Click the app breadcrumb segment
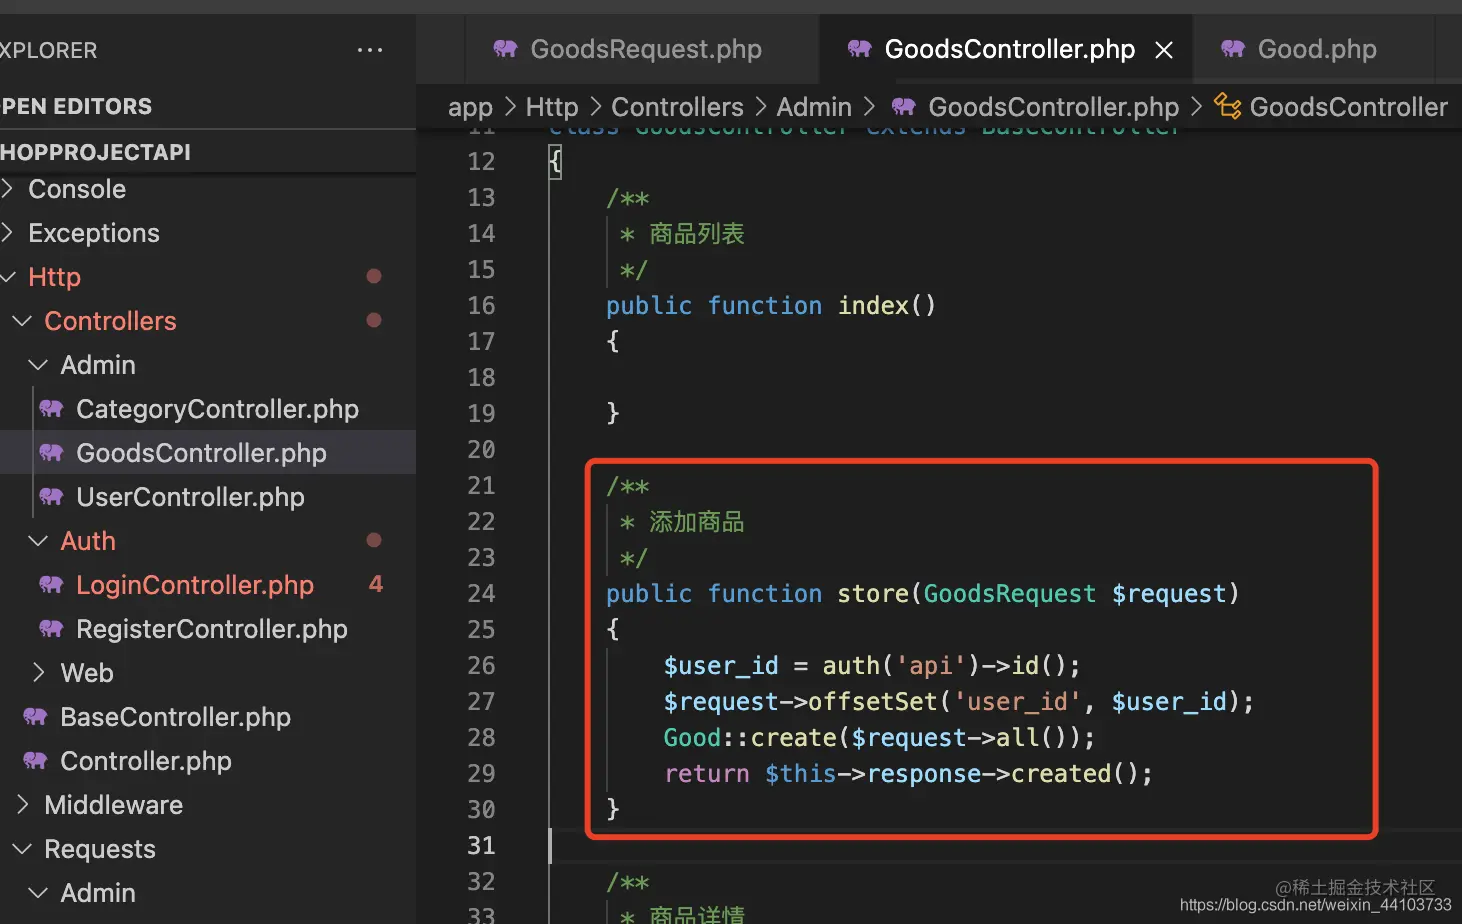 coord(470,107)
